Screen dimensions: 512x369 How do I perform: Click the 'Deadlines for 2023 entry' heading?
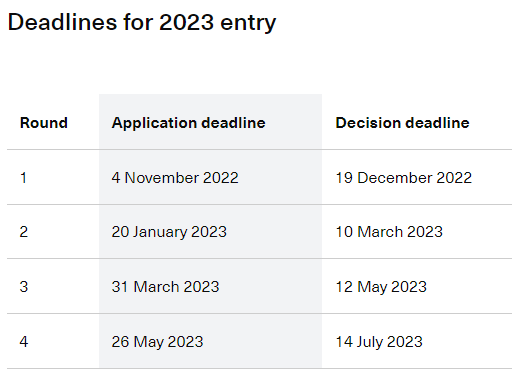point(142,23)
